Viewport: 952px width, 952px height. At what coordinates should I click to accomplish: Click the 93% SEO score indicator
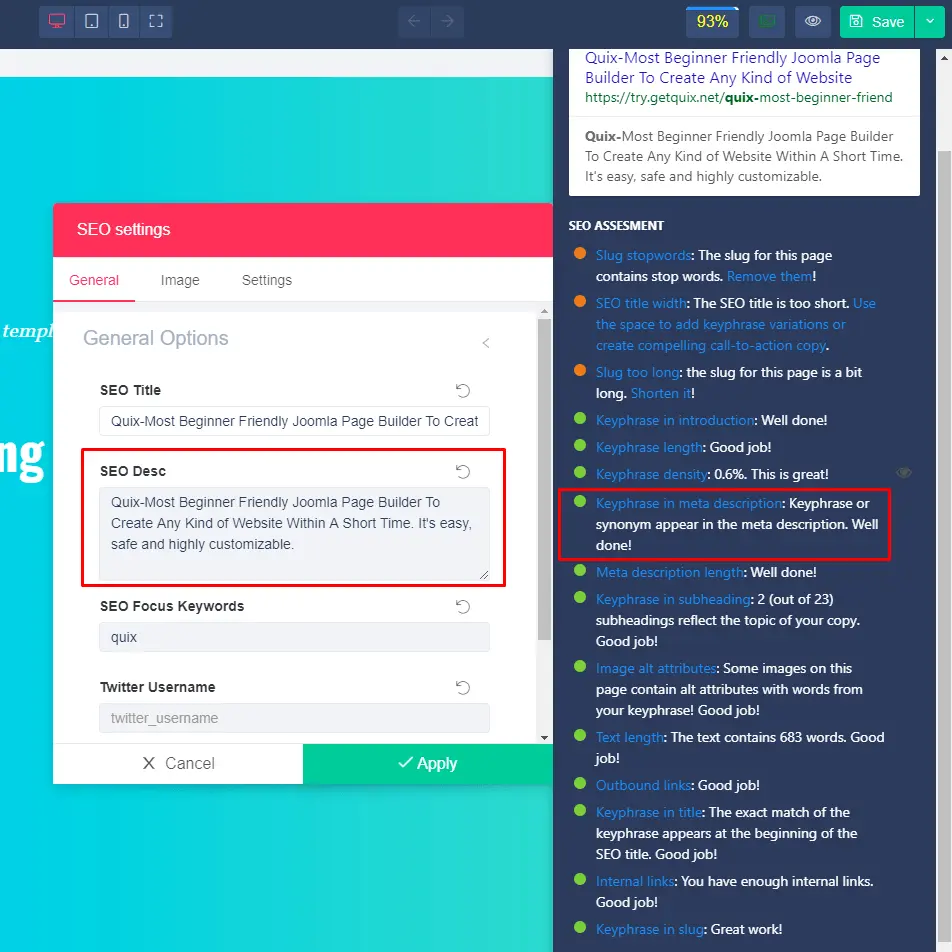712,21
